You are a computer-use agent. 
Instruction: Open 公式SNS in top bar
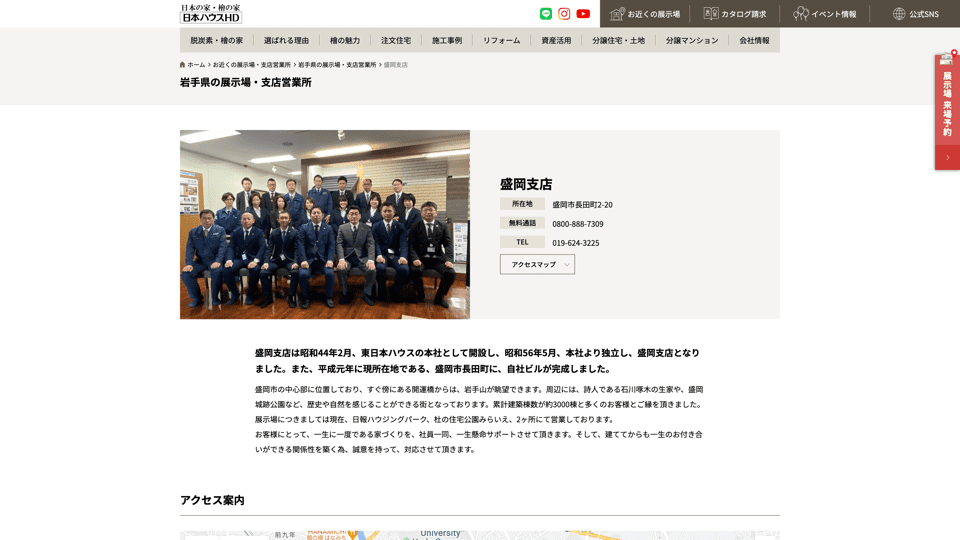coord(915,13)
